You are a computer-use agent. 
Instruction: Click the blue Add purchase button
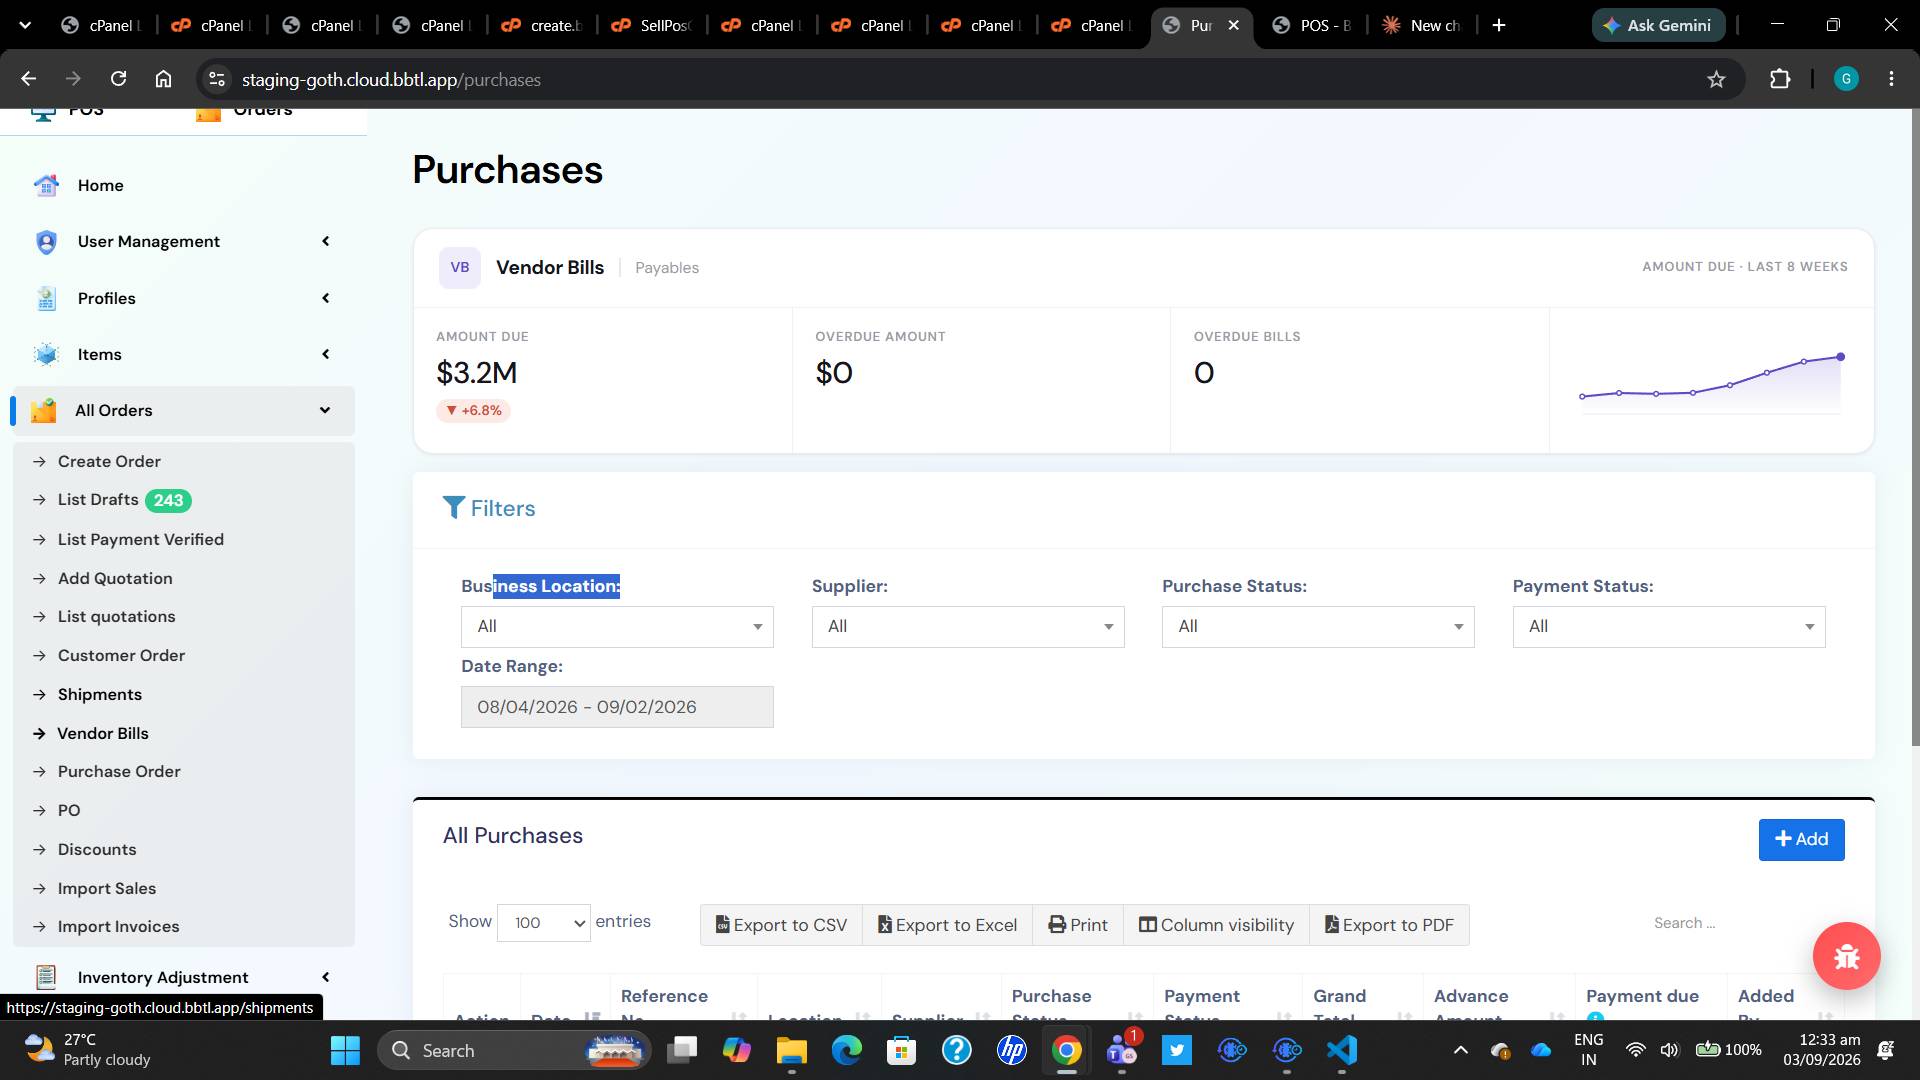click(1801, 840)
